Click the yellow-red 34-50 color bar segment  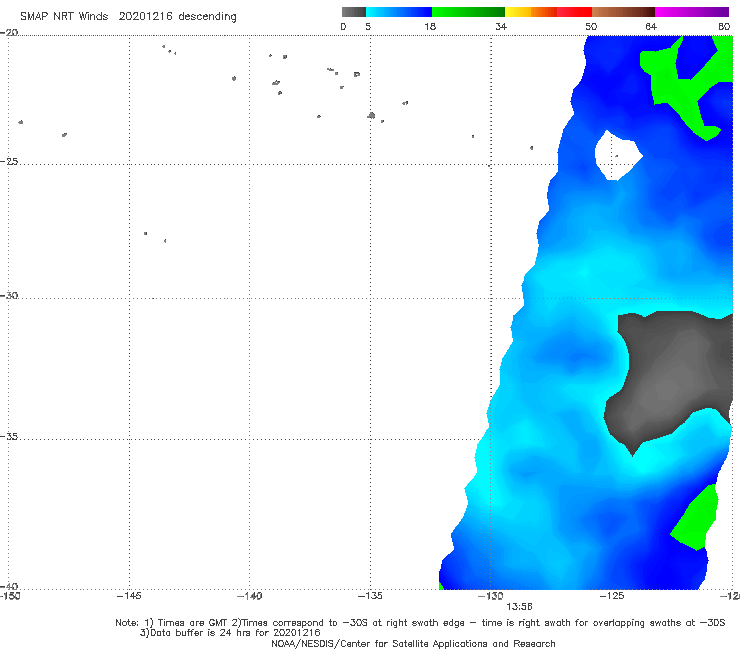[548, 12]
